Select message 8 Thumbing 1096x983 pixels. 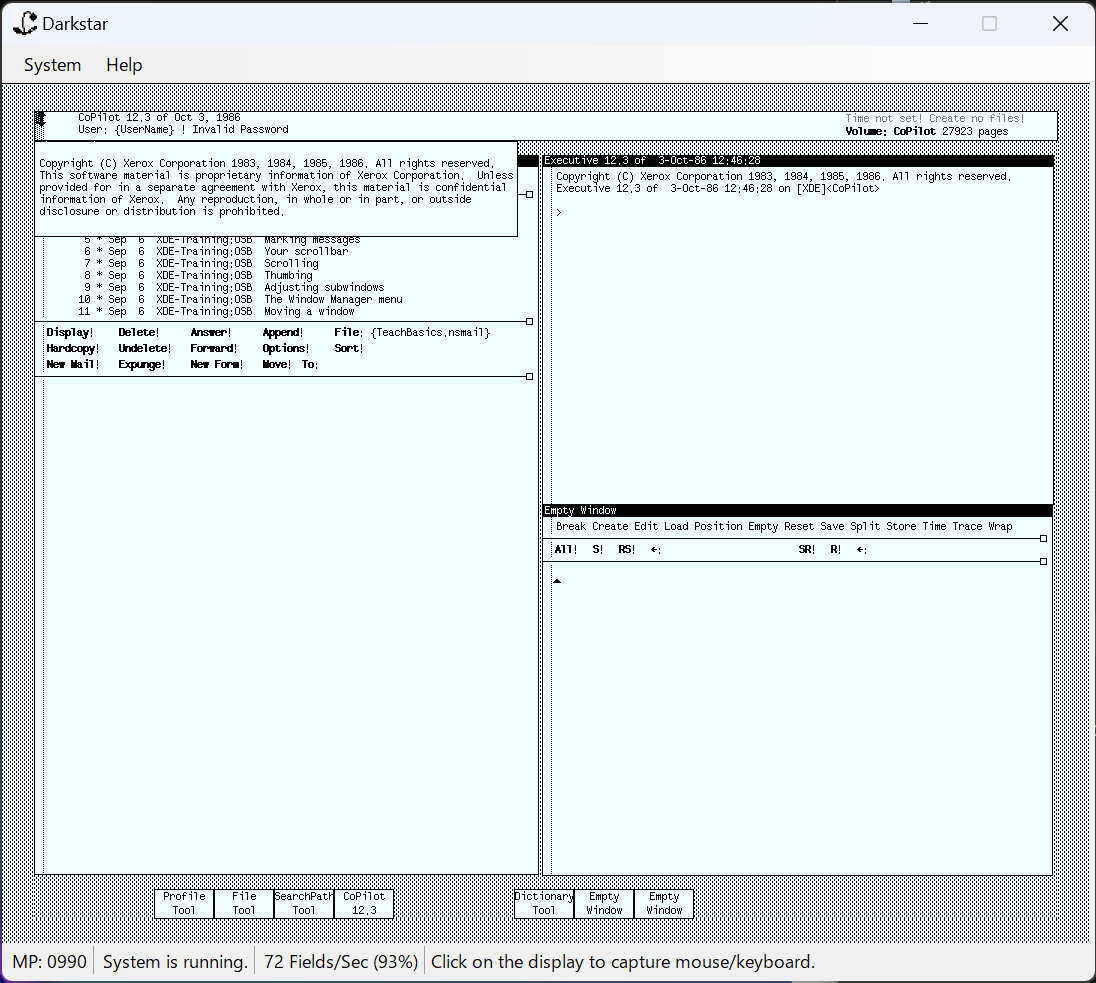pos(199,275)
